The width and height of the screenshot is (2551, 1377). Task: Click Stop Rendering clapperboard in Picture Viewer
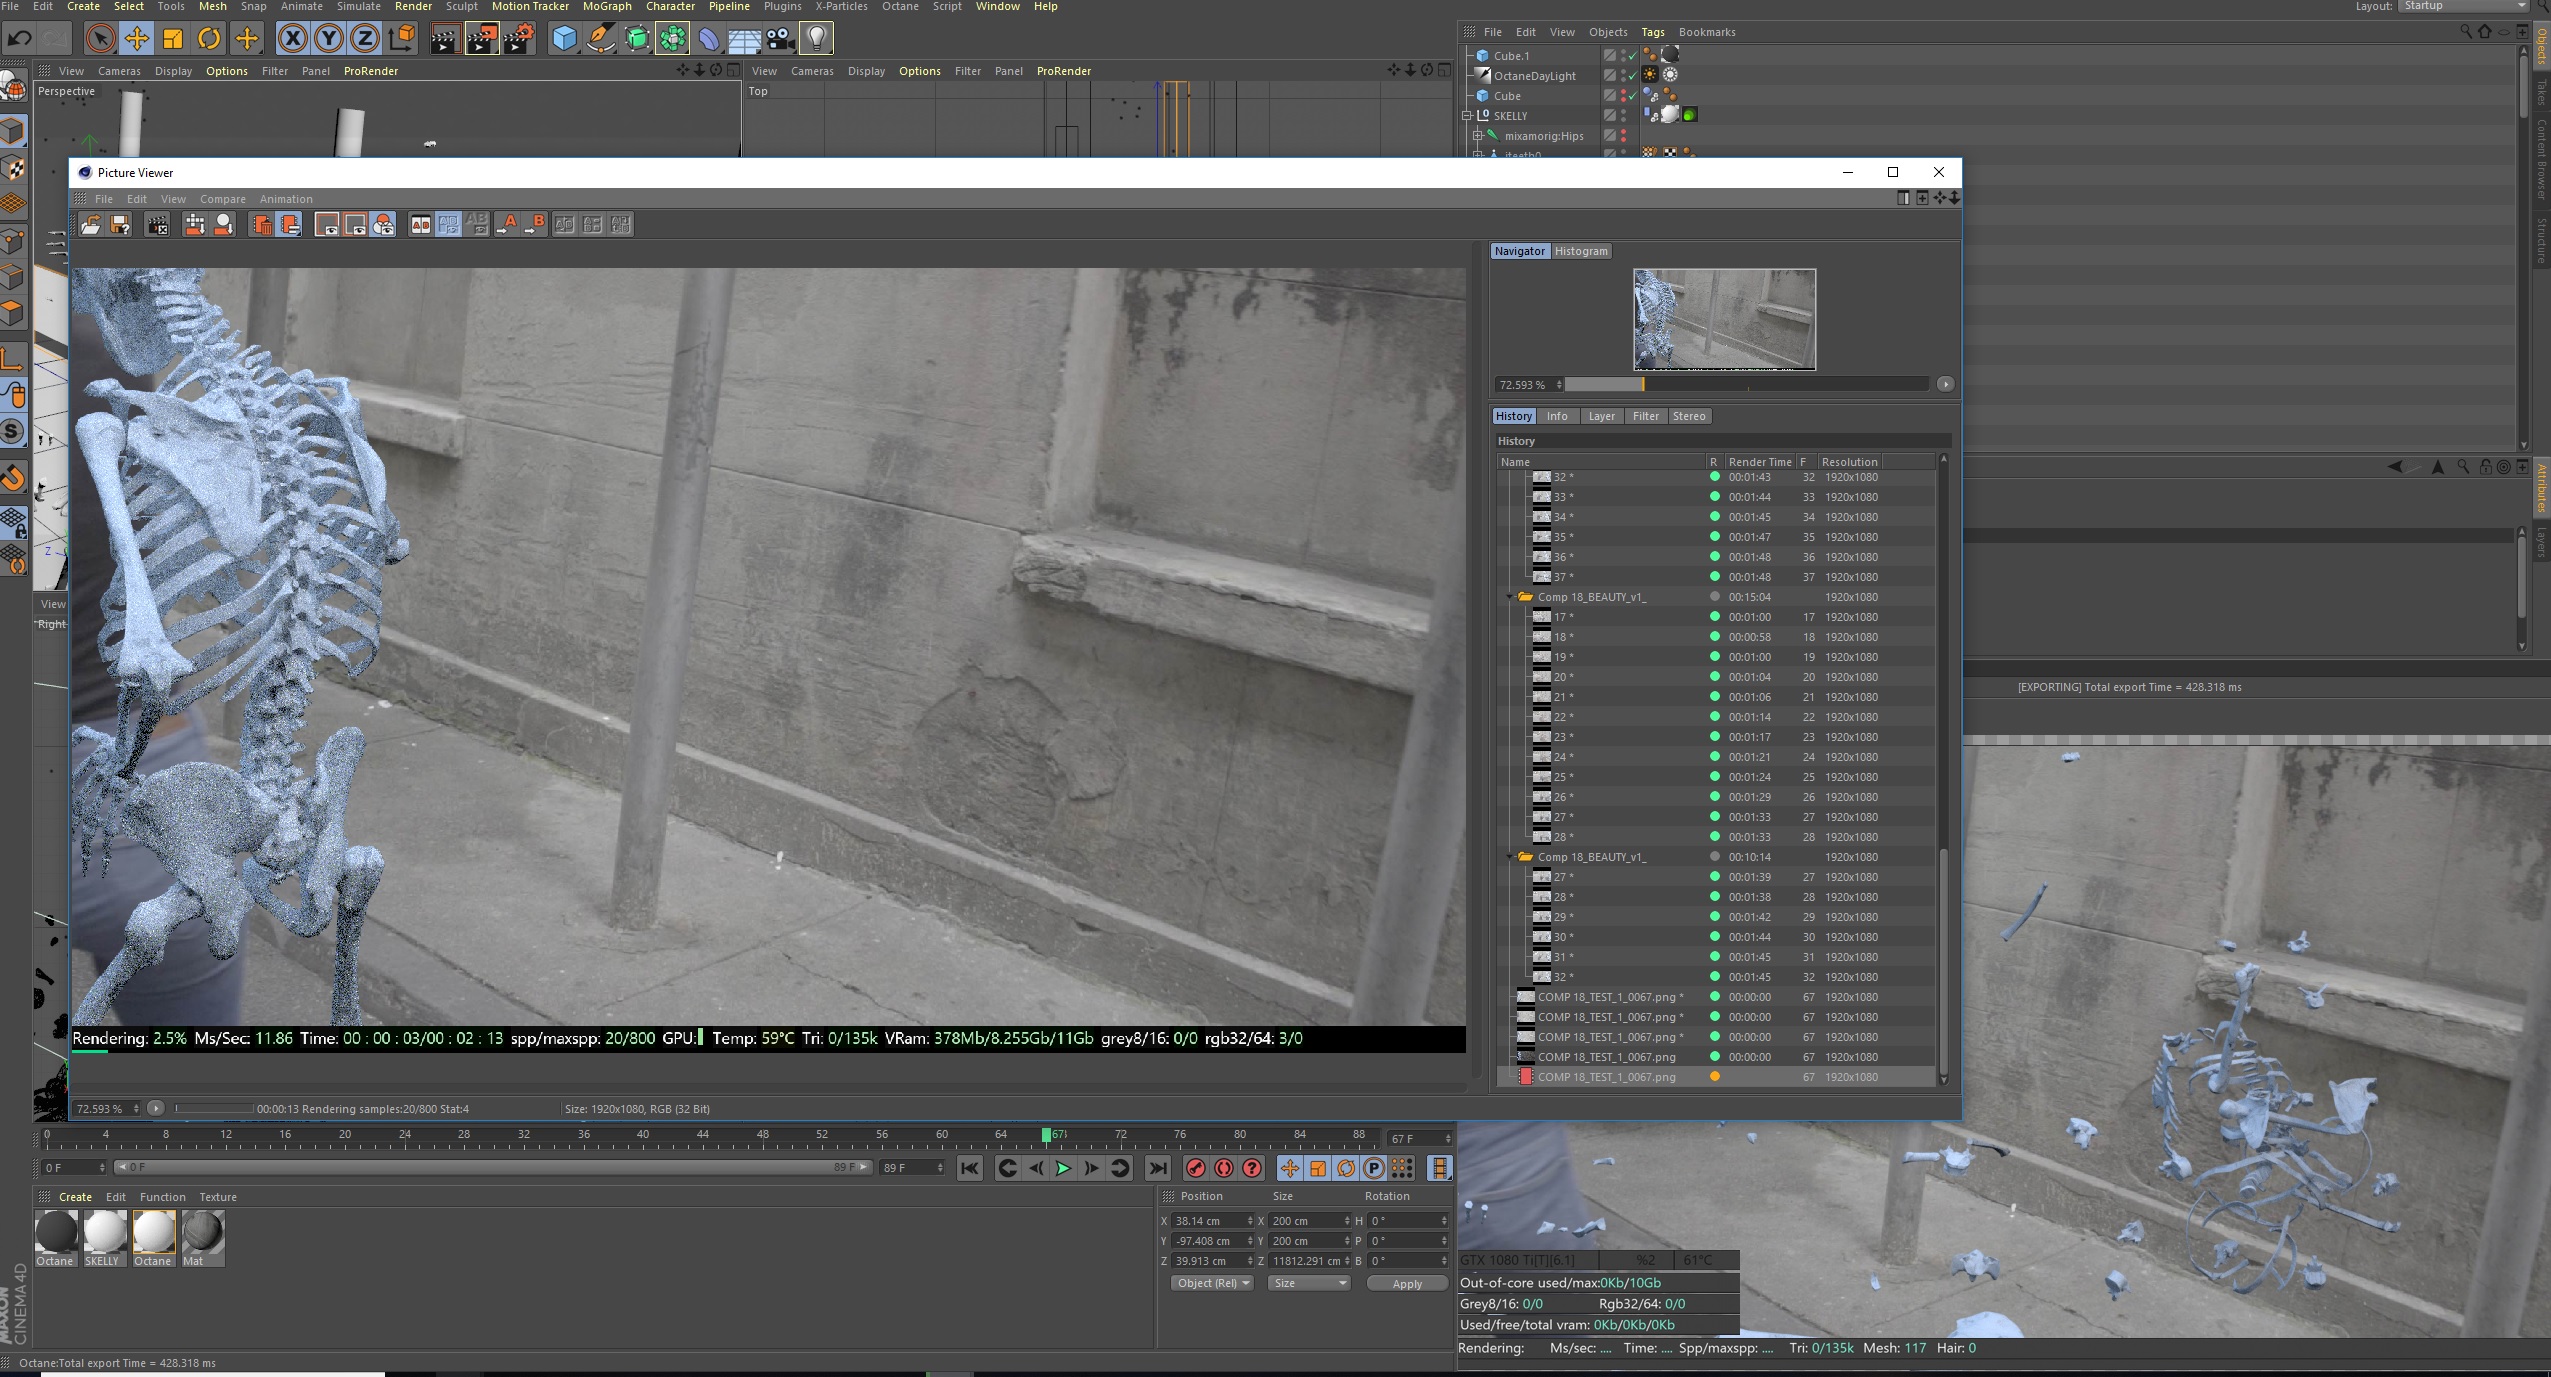coord(157,225)
